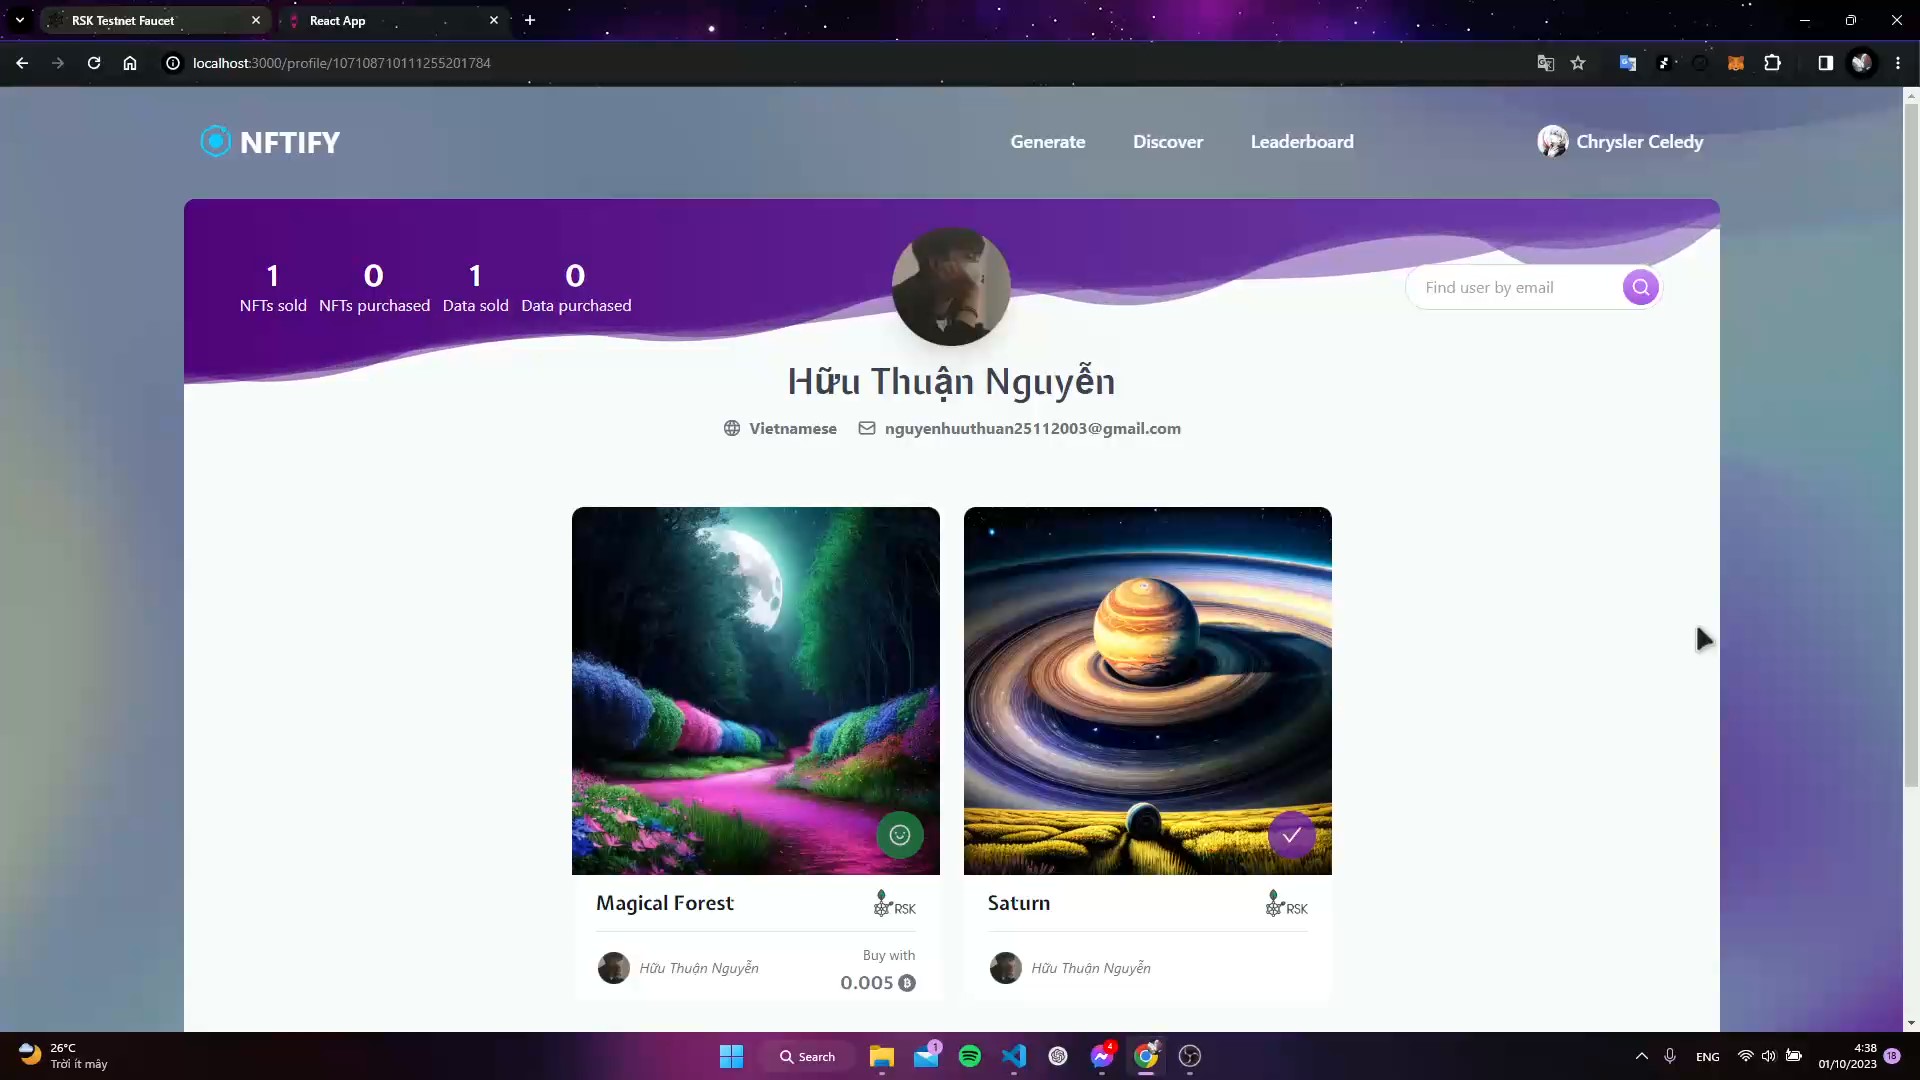
Task: Switch to RSK Testnet Faucet tab
Action: click(x=123, y=20)
